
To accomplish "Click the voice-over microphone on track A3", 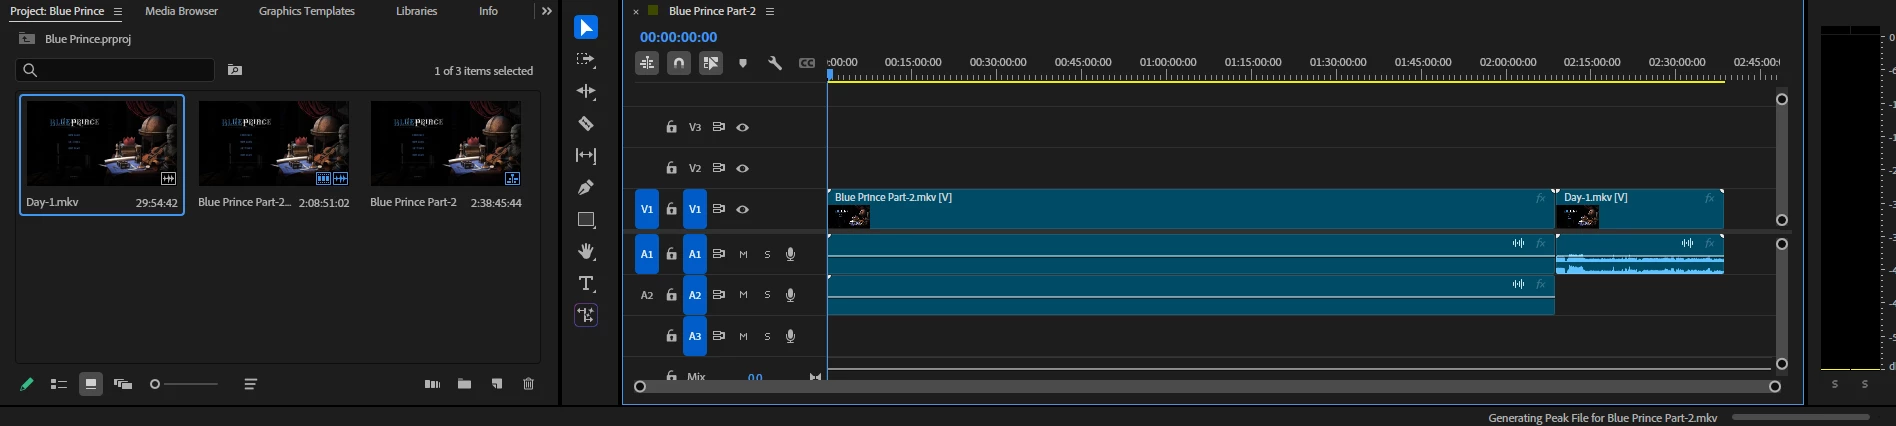I will click(x=790, y=336).
